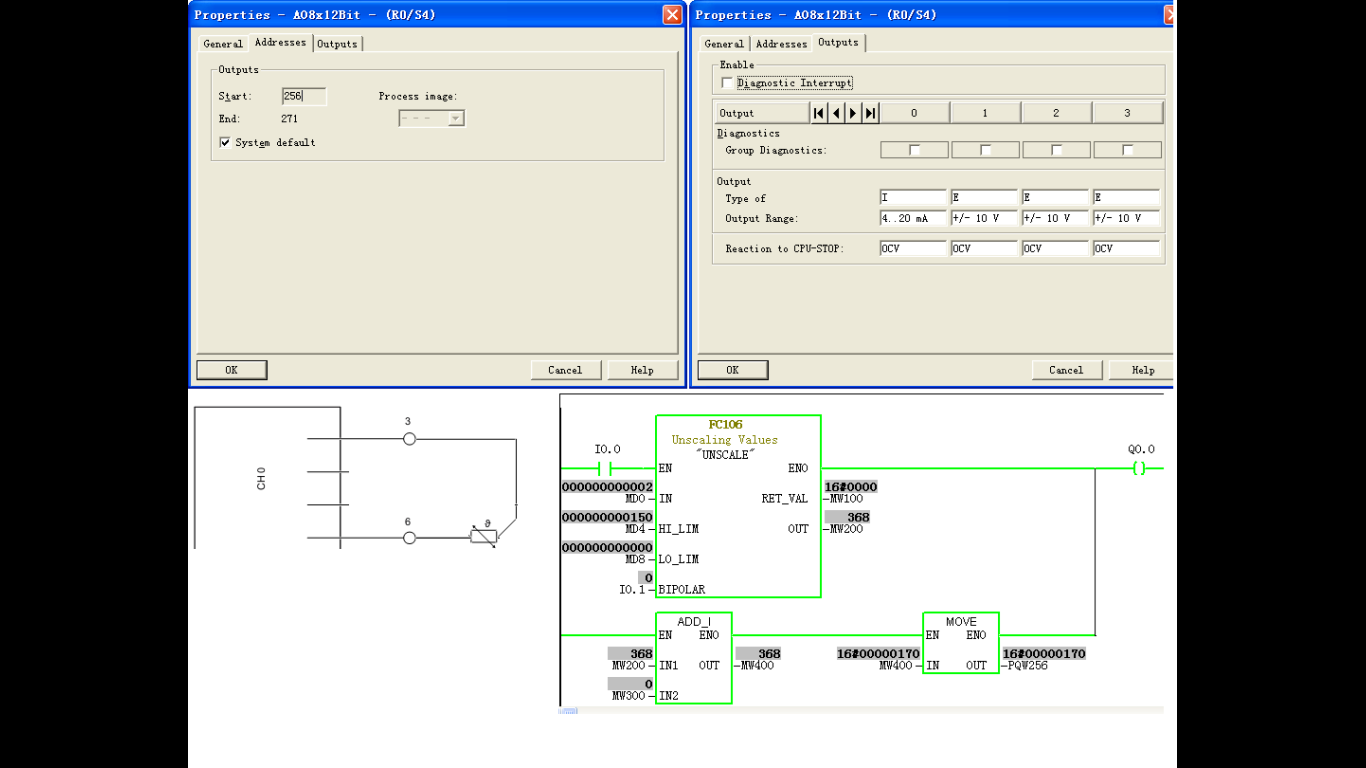The height and width of the screenshot is (768, 1366).
Task: Open Help from right Properties window
Action: point(1143,370)
